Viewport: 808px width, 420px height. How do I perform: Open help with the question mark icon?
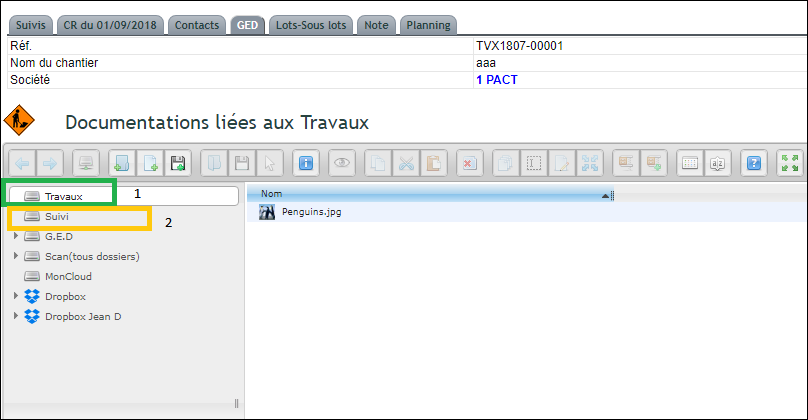coord(754,164)
